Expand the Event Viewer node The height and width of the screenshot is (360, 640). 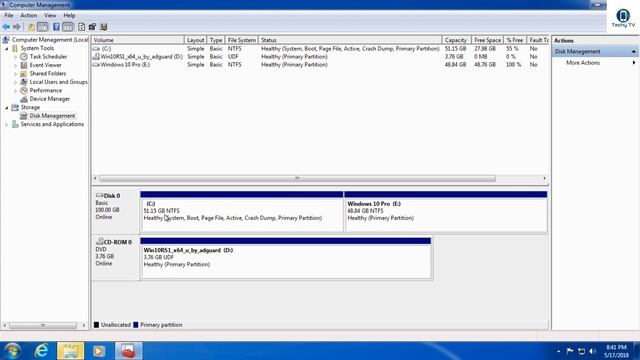tap(16, 65)
